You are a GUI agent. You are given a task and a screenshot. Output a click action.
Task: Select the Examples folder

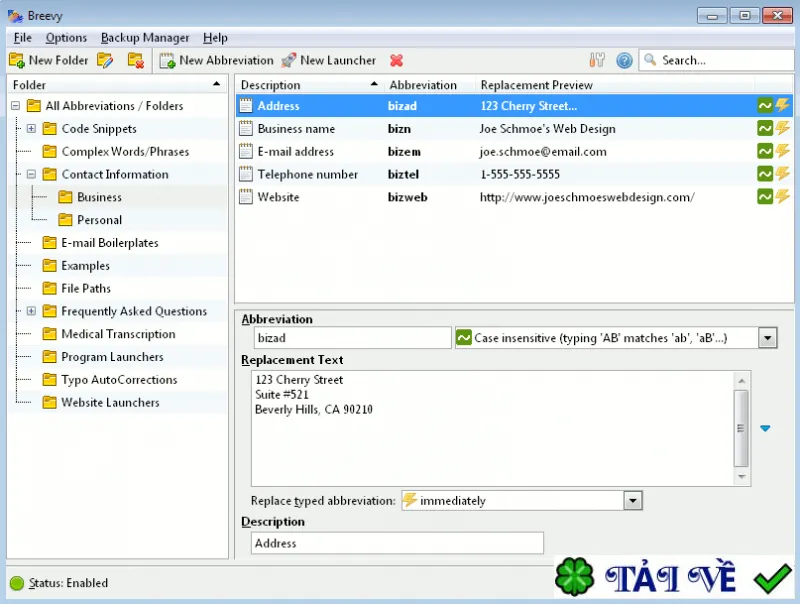click(x=85, y=266)
